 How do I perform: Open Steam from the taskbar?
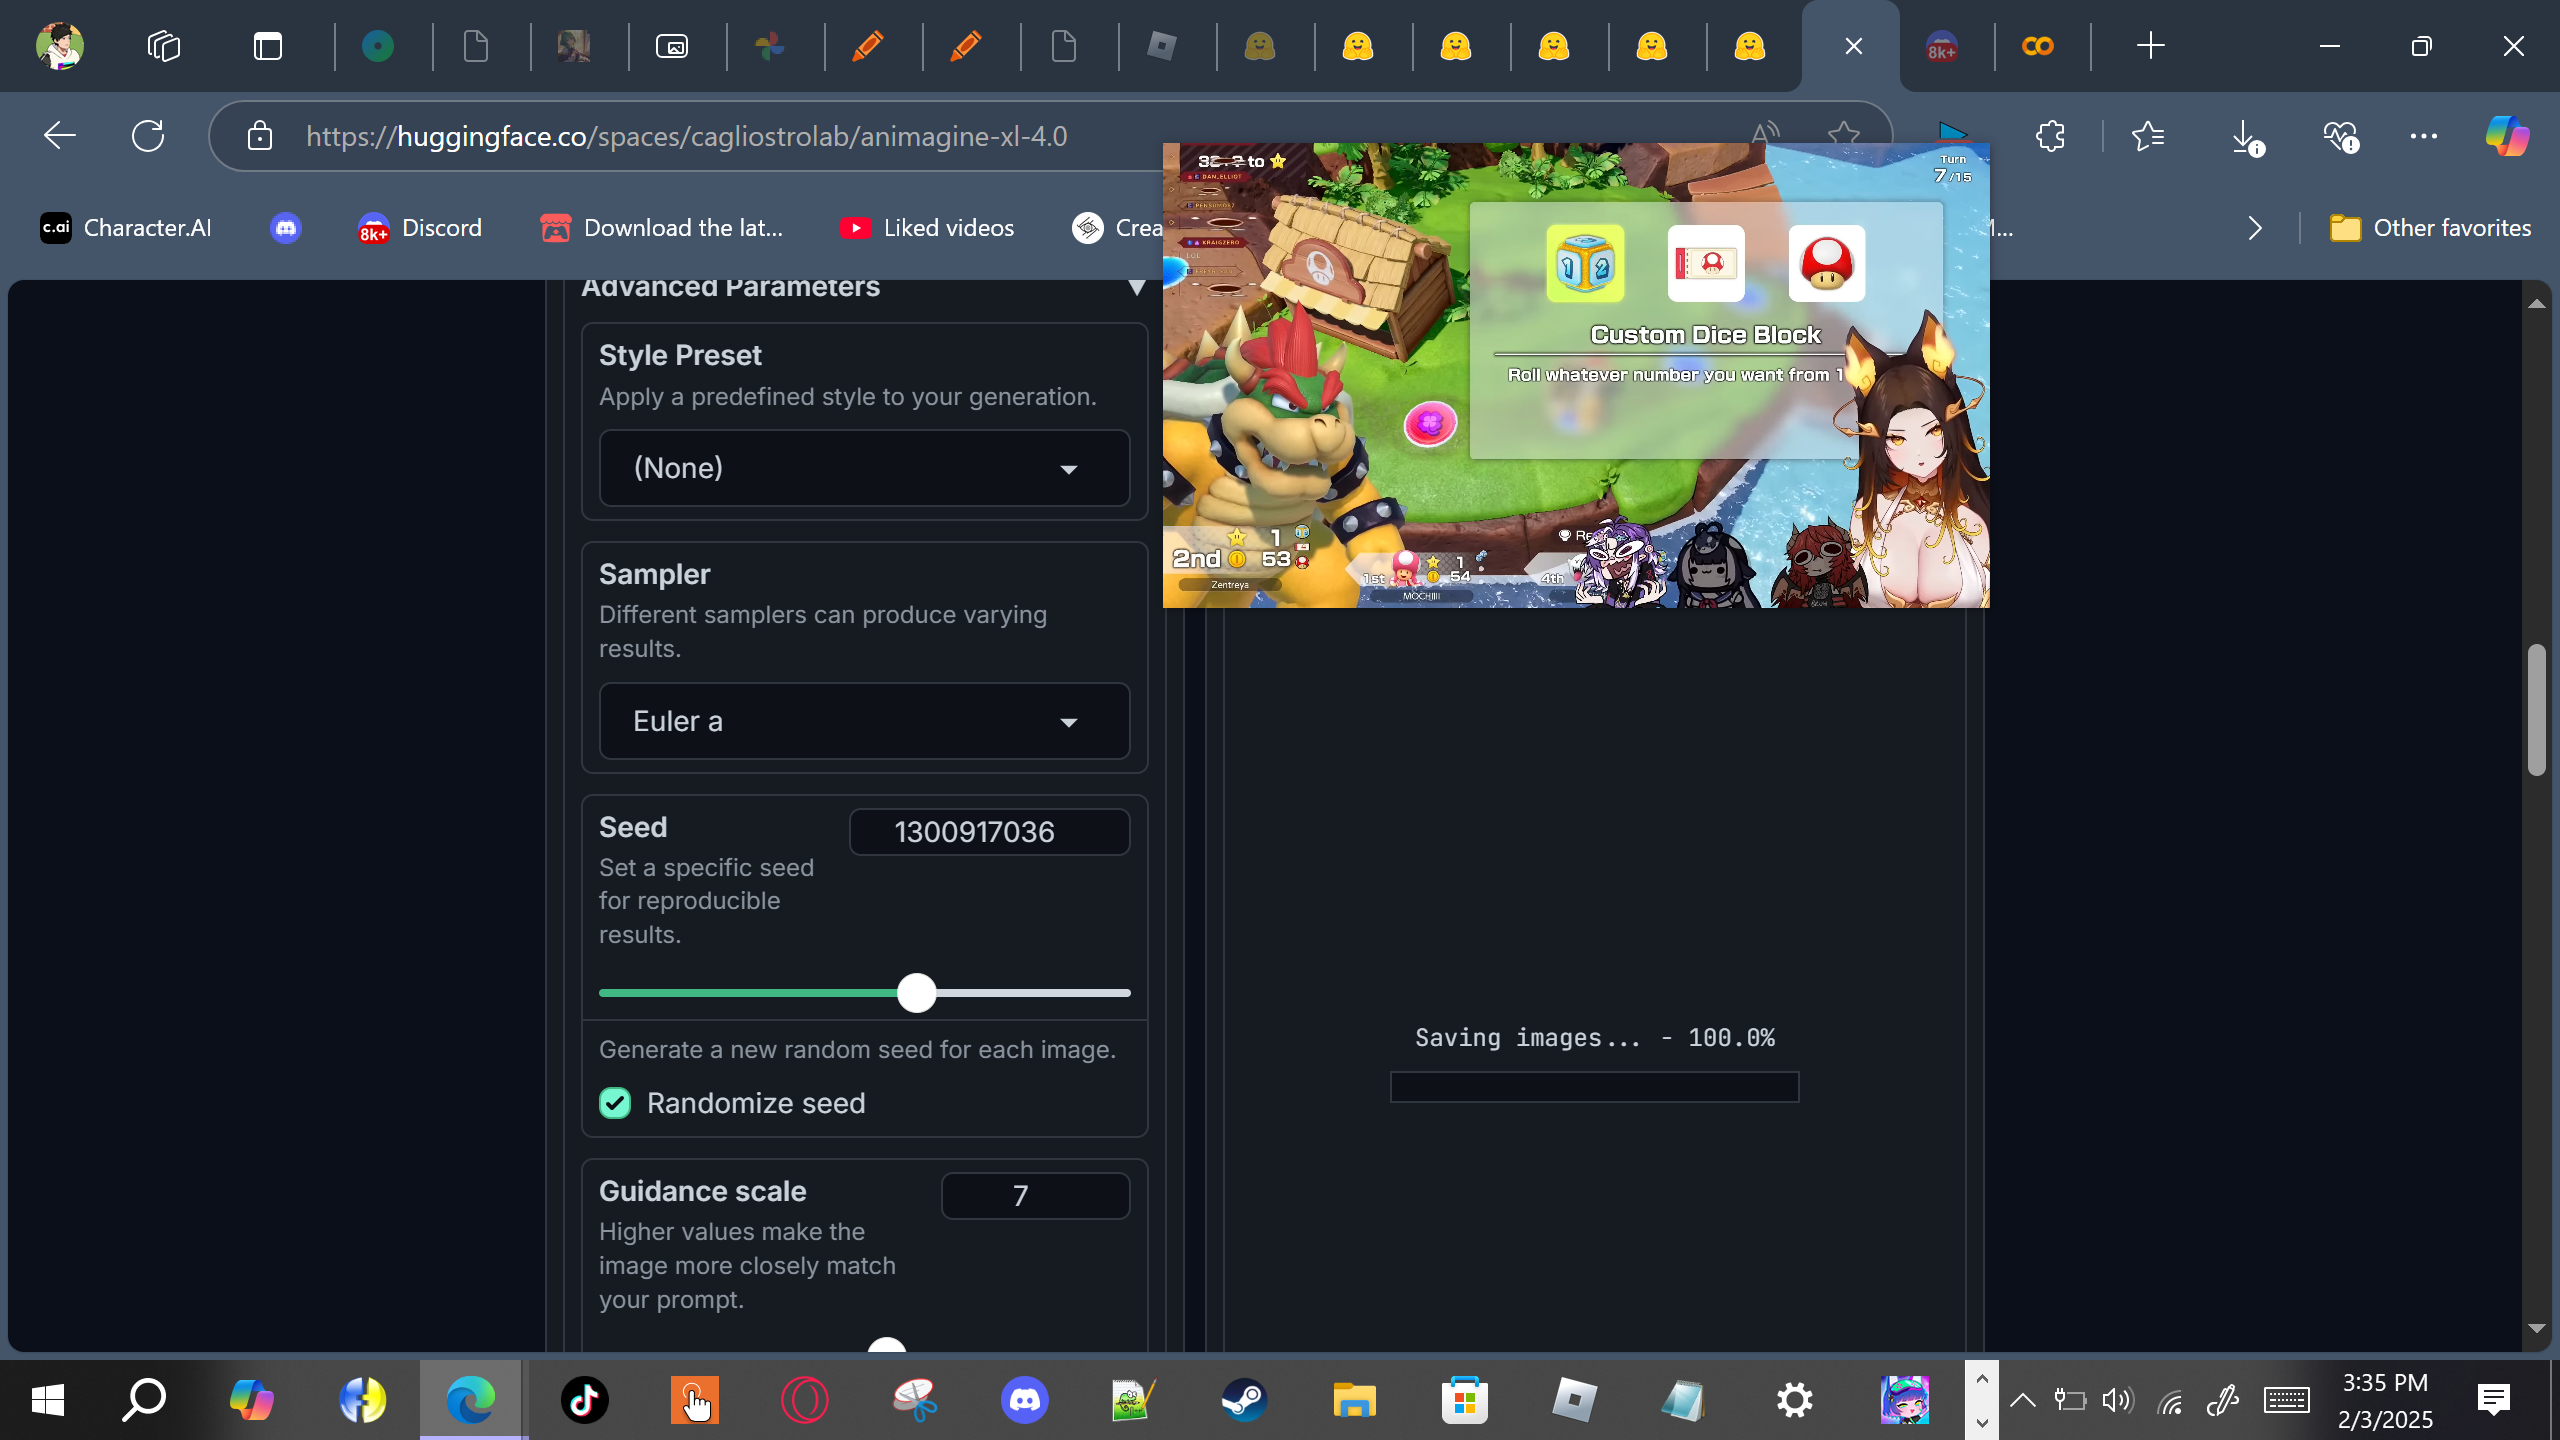(1244, 1400)
